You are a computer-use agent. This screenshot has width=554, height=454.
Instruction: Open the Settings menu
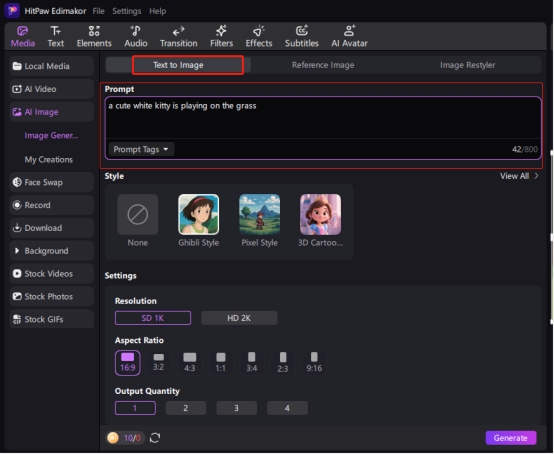coord(126,11)
